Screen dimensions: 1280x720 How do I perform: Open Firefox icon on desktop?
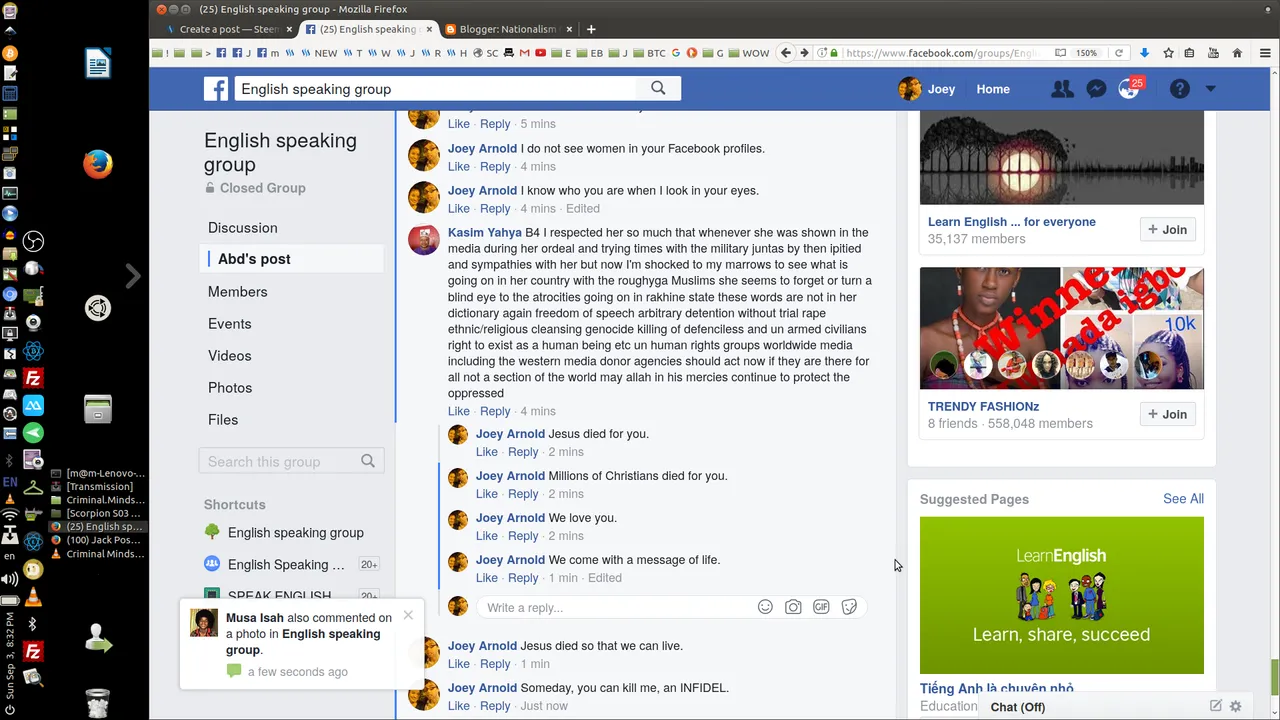pos(98,163)
